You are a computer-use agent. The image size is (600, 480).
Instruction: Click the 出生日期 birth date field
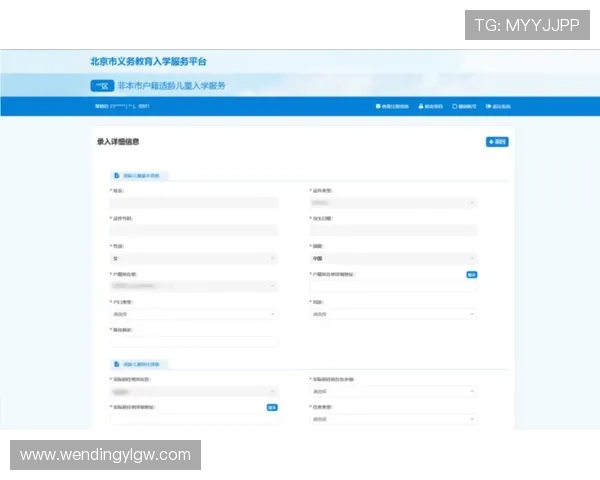coord(393,230)
